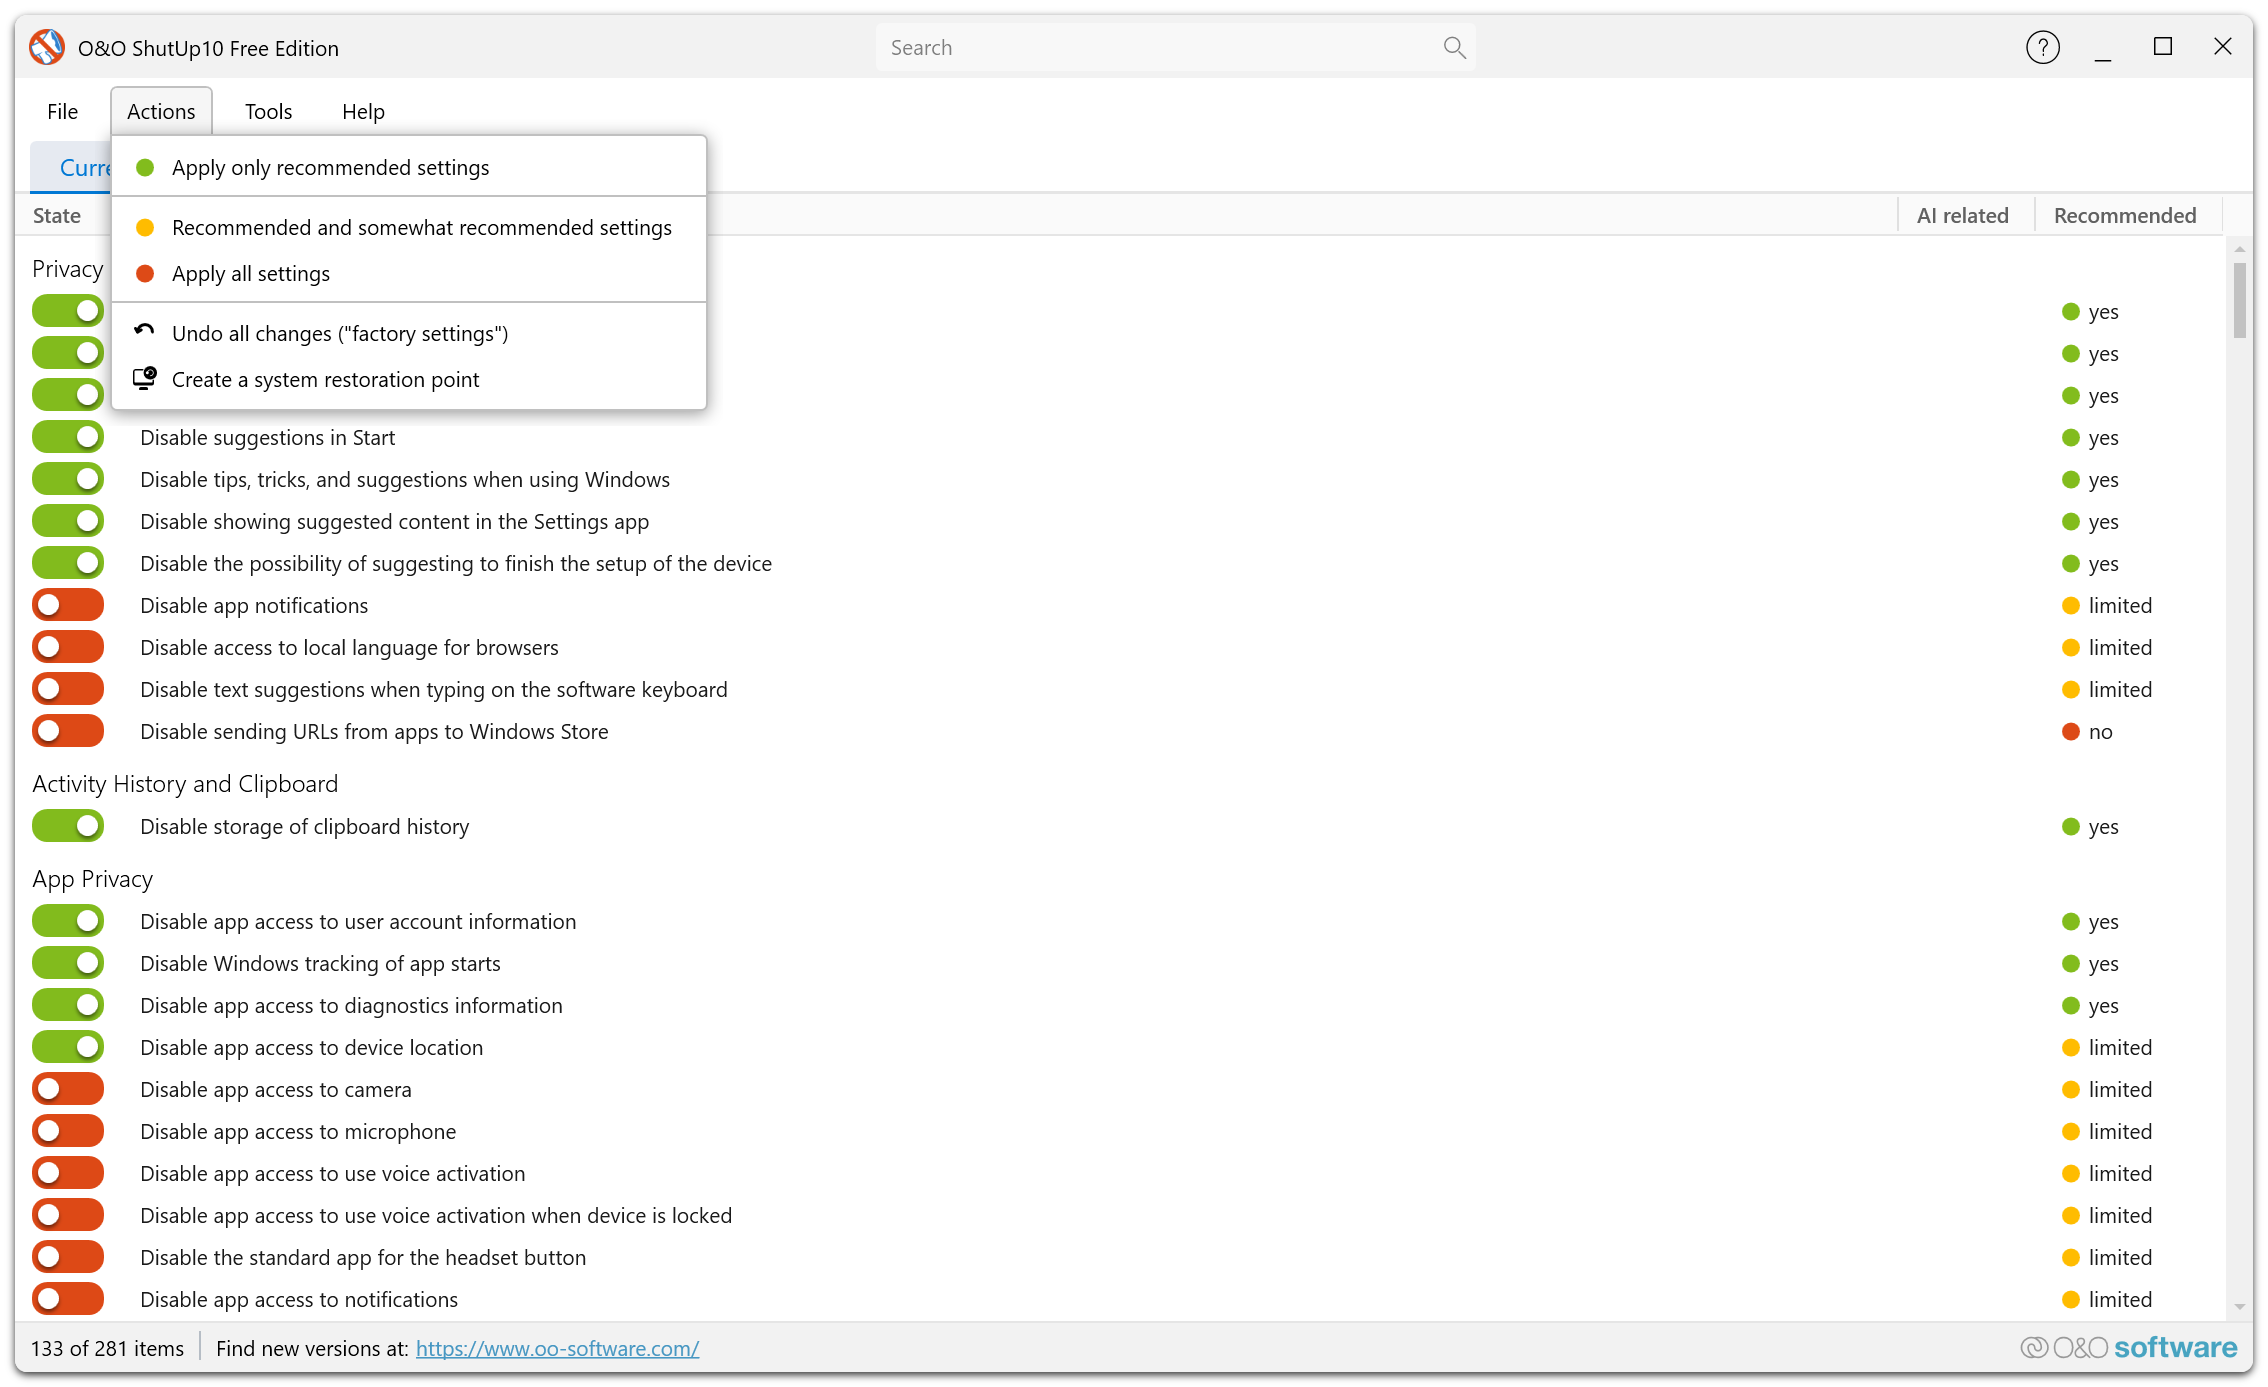Enable Disable app access to notifications switch
This screenshot has width=2268, height=1387.
(68, 1299)
